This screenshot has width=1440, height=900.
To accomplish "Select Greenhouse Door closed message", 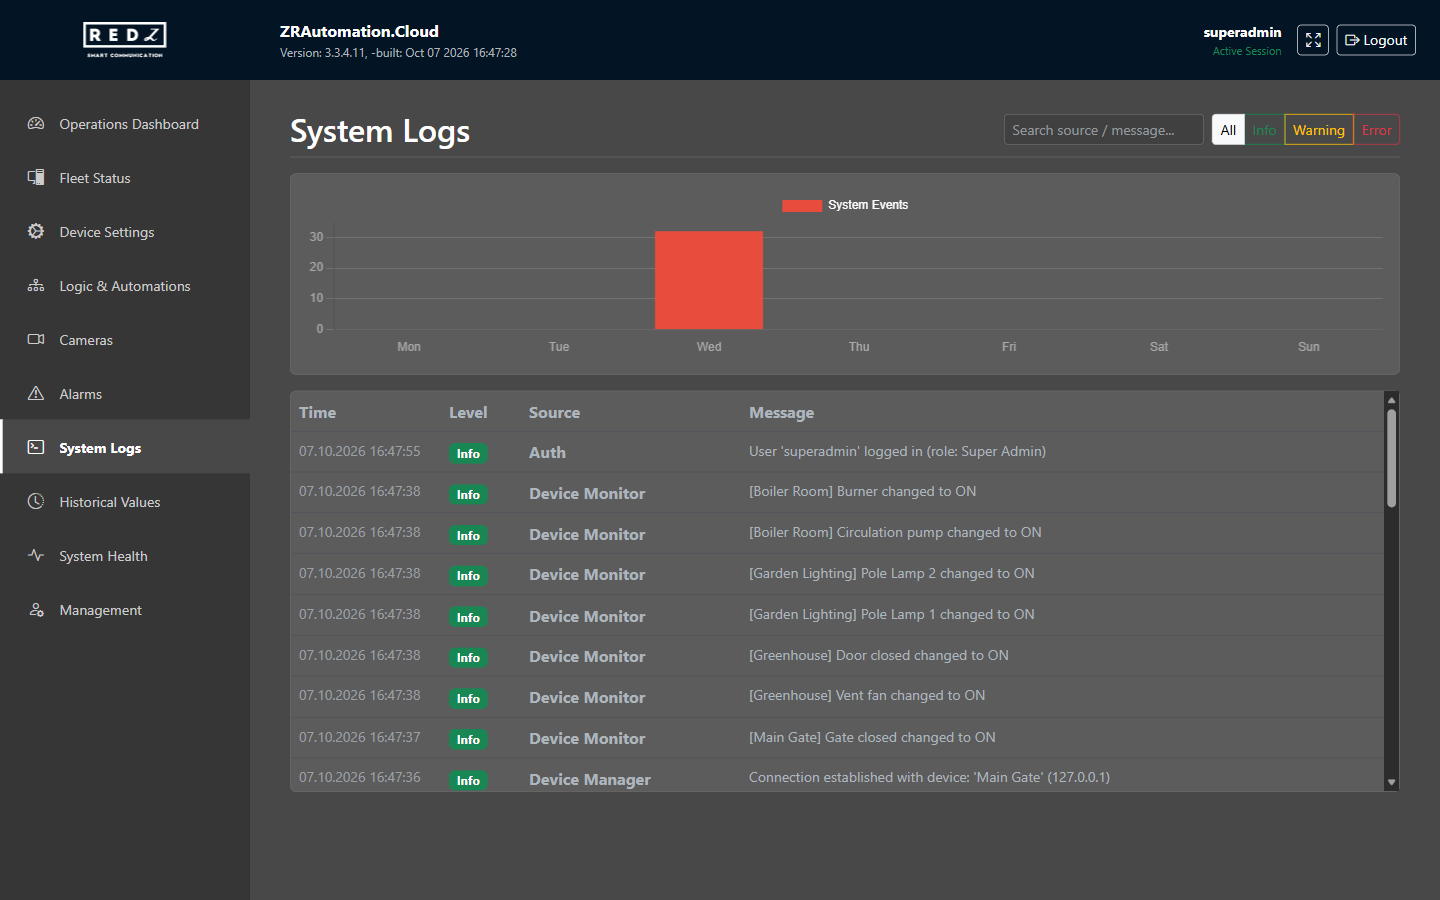I will 878,655.
